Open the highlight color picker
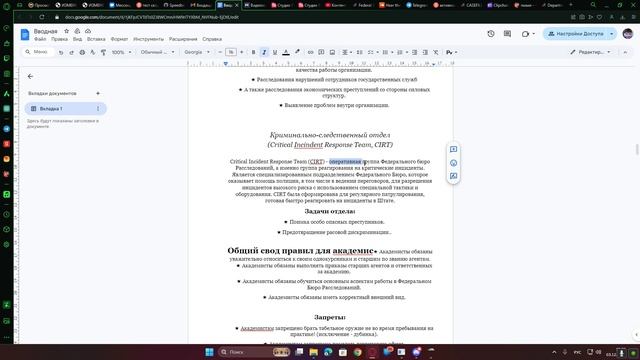640x360 pixels. (297, 52)
